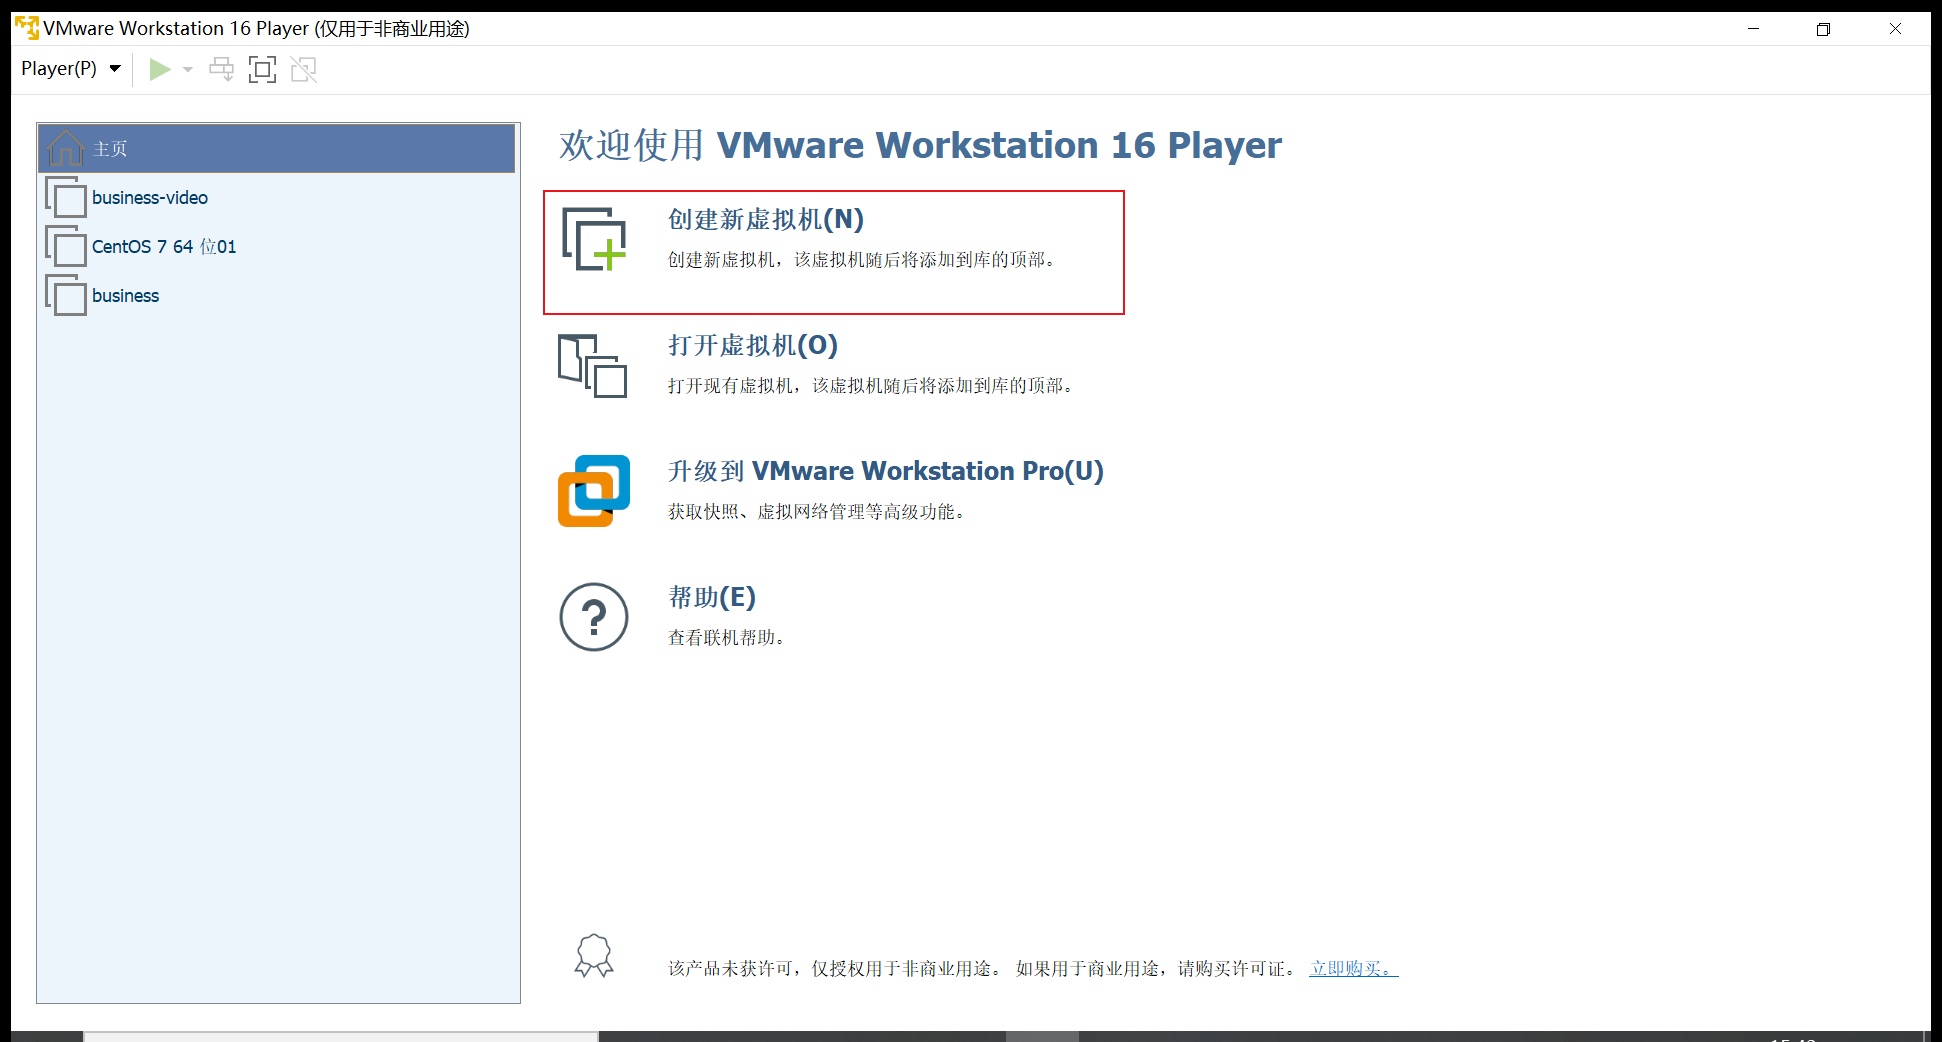The height and width of the screenshot is (1042, 1942).
Task: Click the business VM icon in library
Action: coord(66,295)
